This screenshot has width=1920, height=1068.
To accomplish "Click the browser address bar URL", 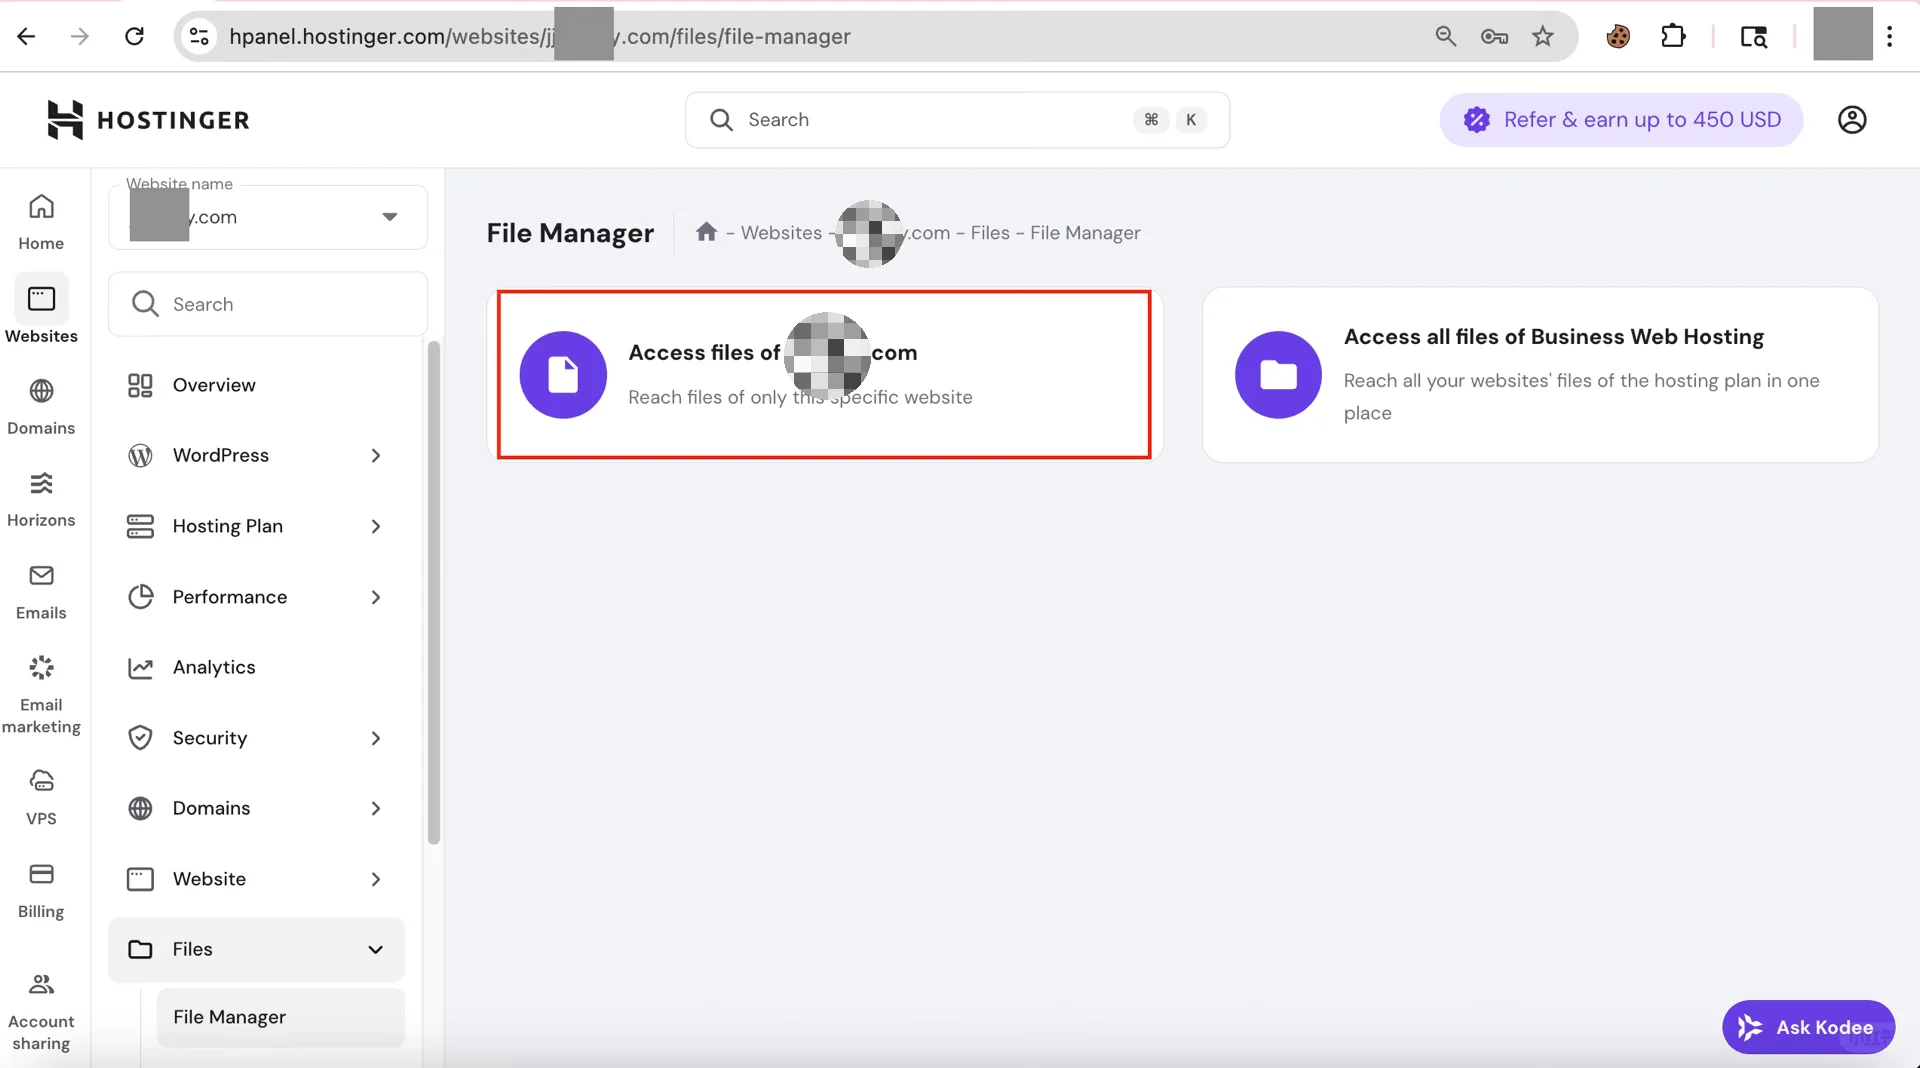I will point(540,37).
